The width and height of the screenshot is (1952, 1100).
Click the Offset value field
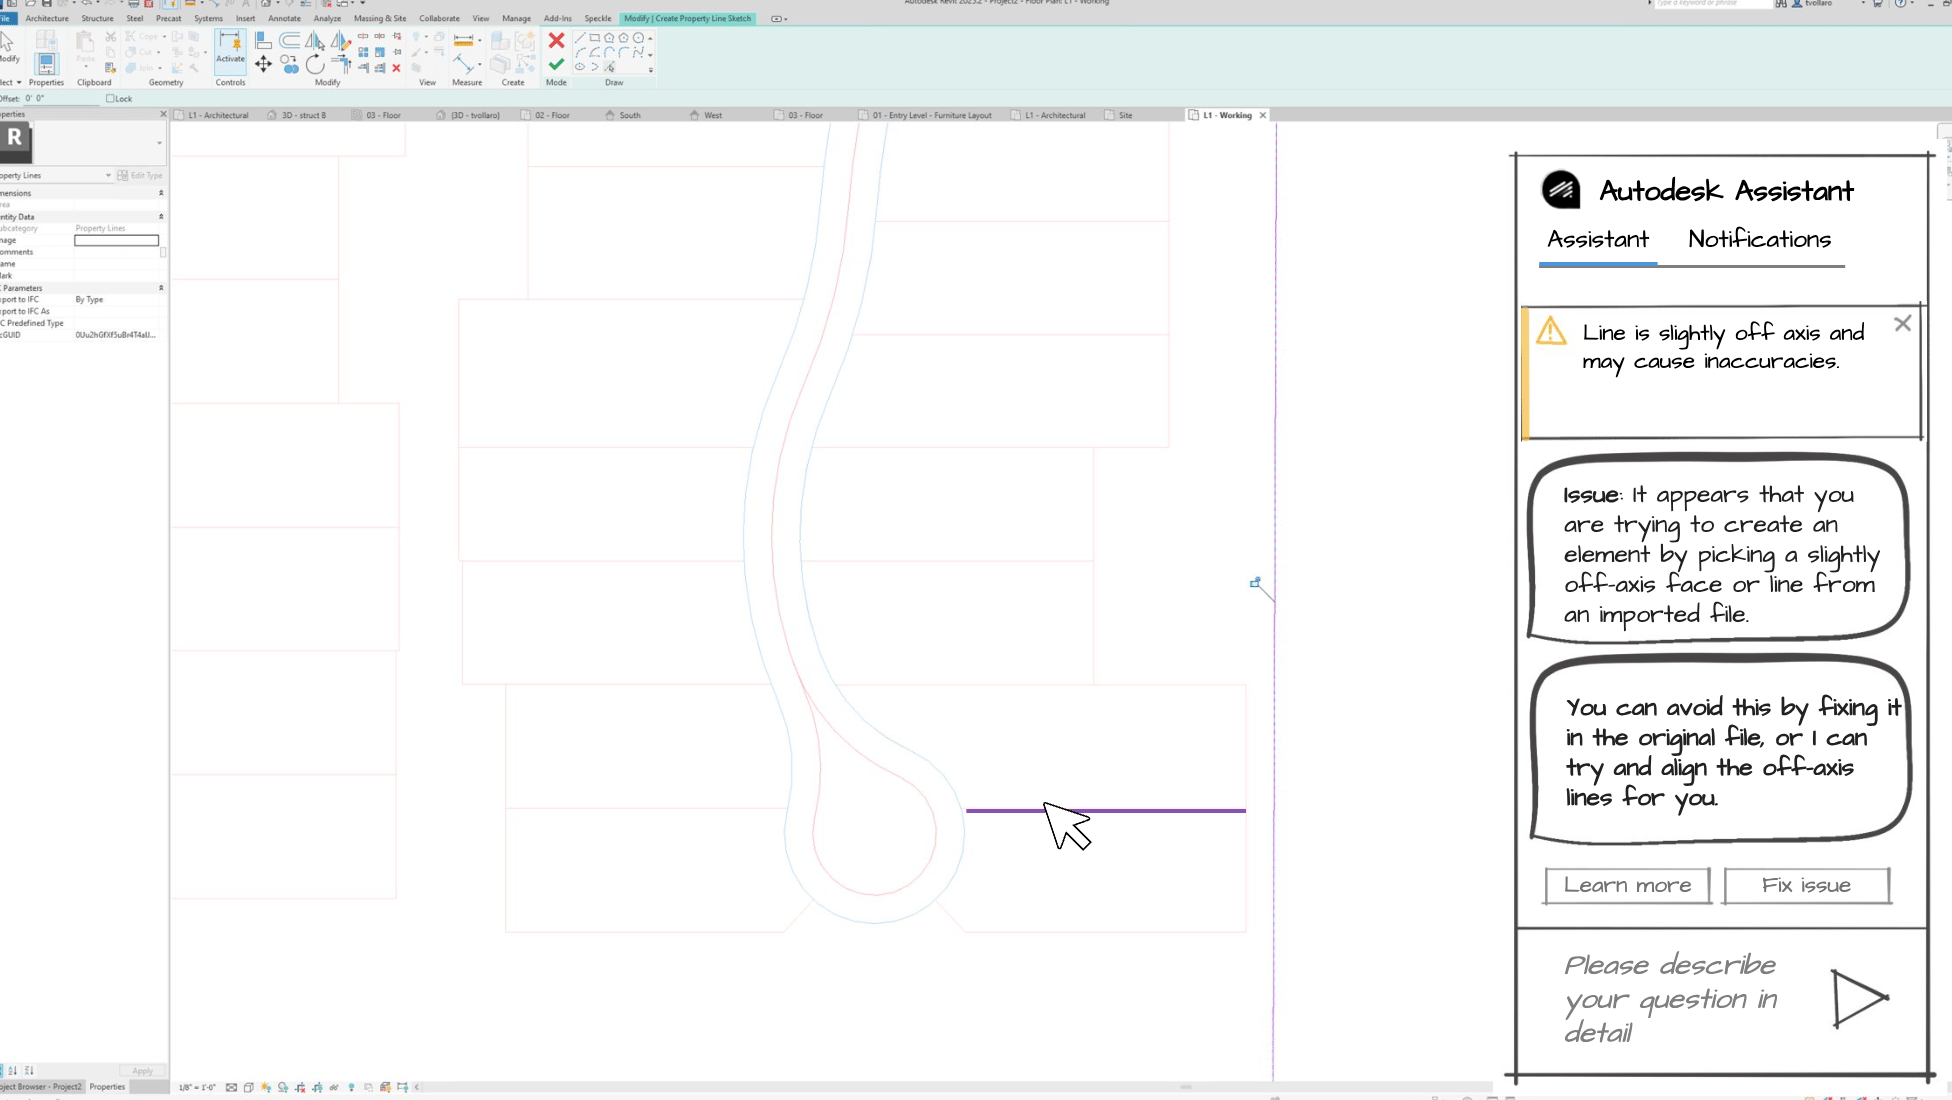coord(60,99)
